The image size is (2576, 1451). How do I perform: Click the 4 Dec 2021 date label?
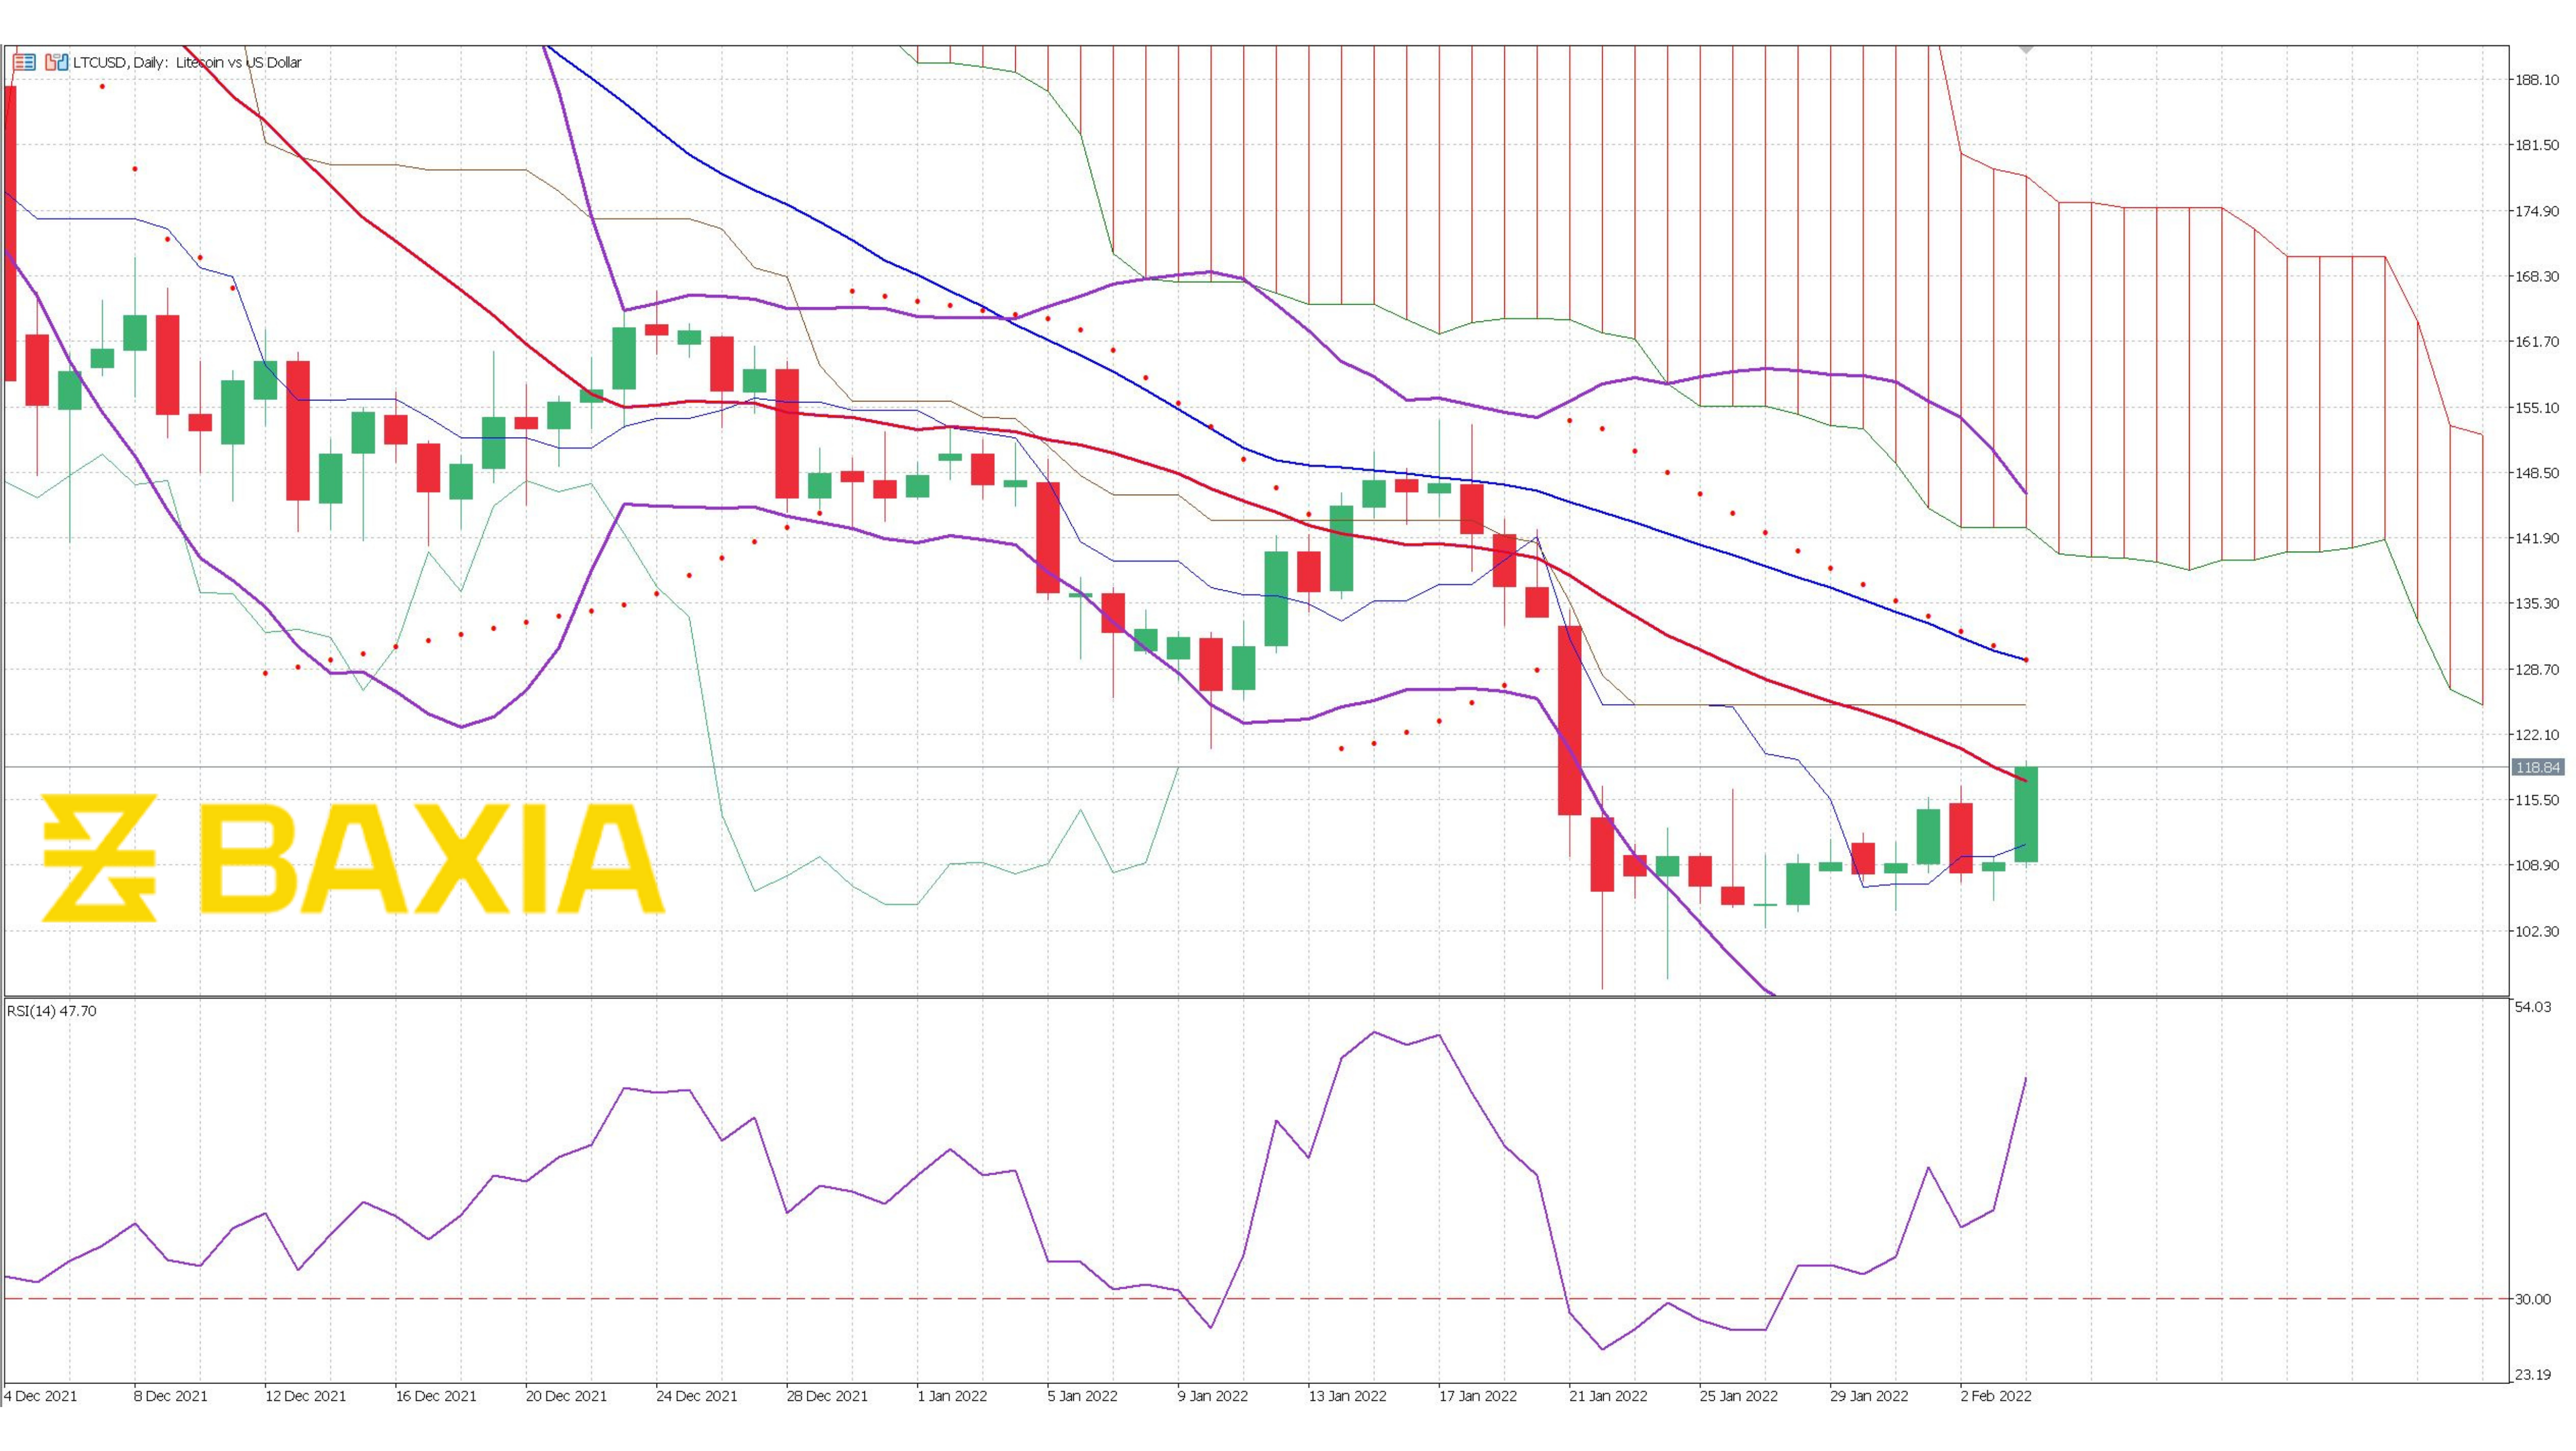(x=40, y=1396)
